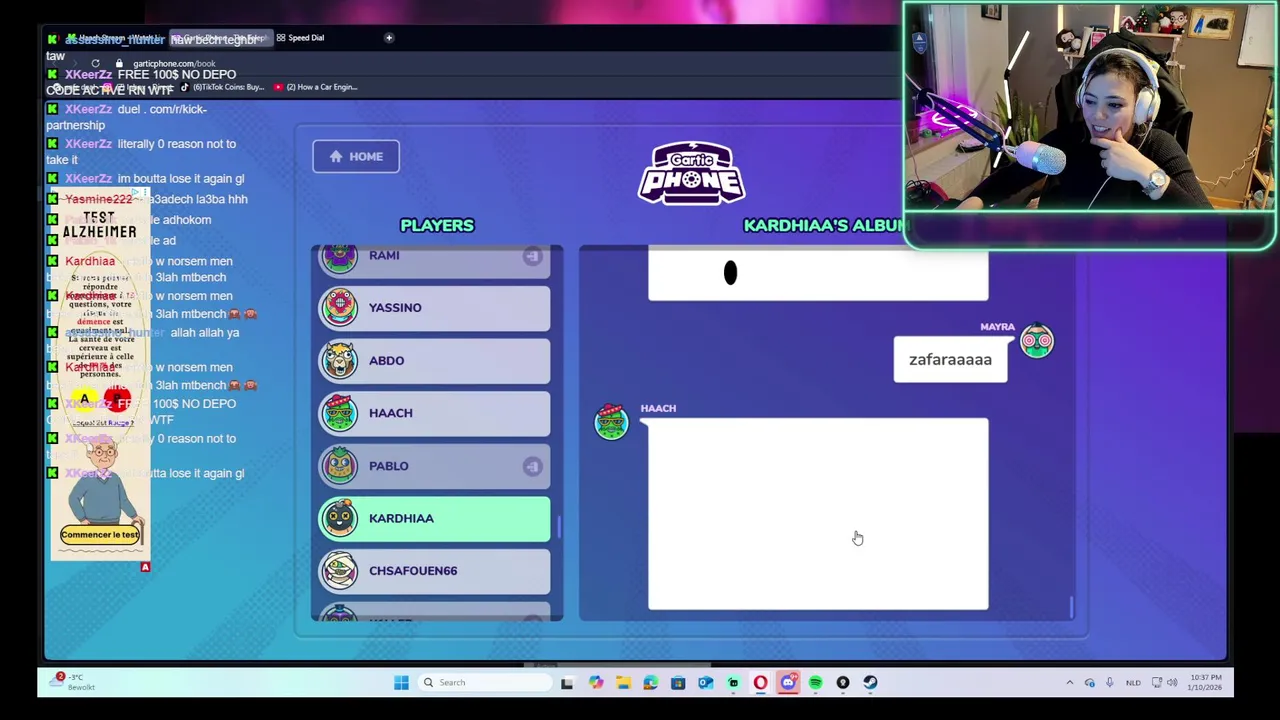The height and width of the screenshot is (720, 1280).
Task: Click the Commencer le test ad button
Action: tap(100, 535)
